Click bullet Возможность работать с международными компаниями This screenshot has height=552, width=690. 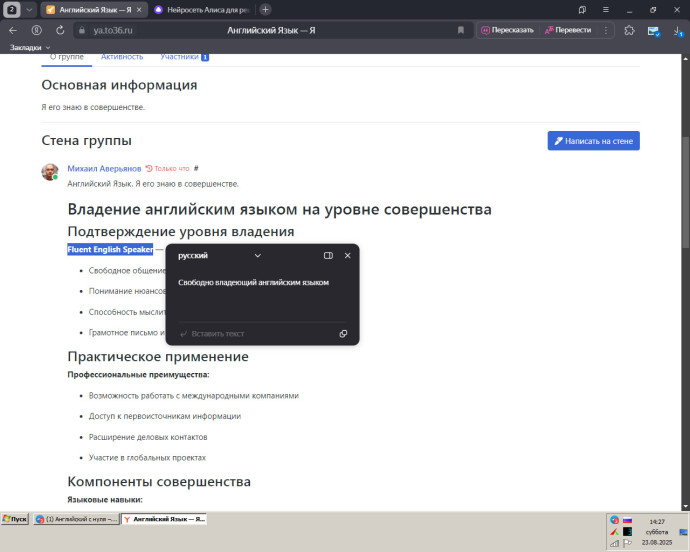point(194,396)
